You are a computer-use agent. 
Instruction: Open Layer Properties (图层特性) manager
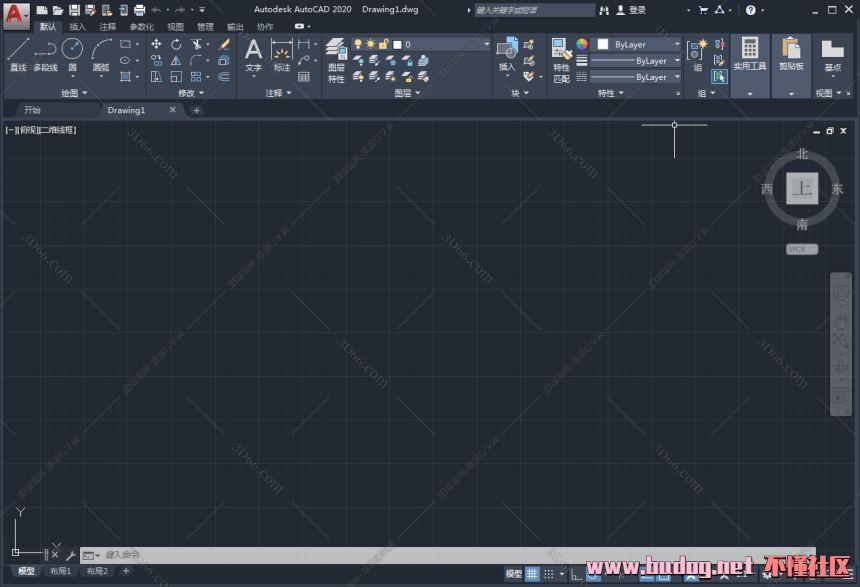coord(336,60)
